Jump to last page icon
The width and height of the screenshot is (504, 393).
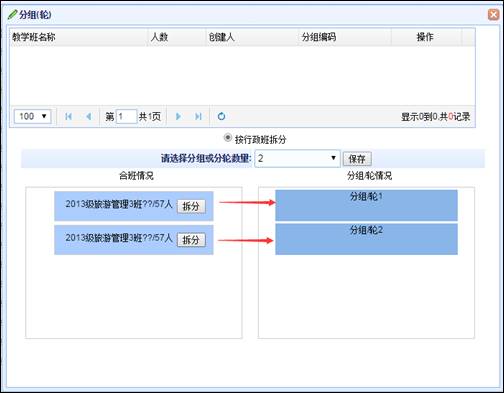198,116
